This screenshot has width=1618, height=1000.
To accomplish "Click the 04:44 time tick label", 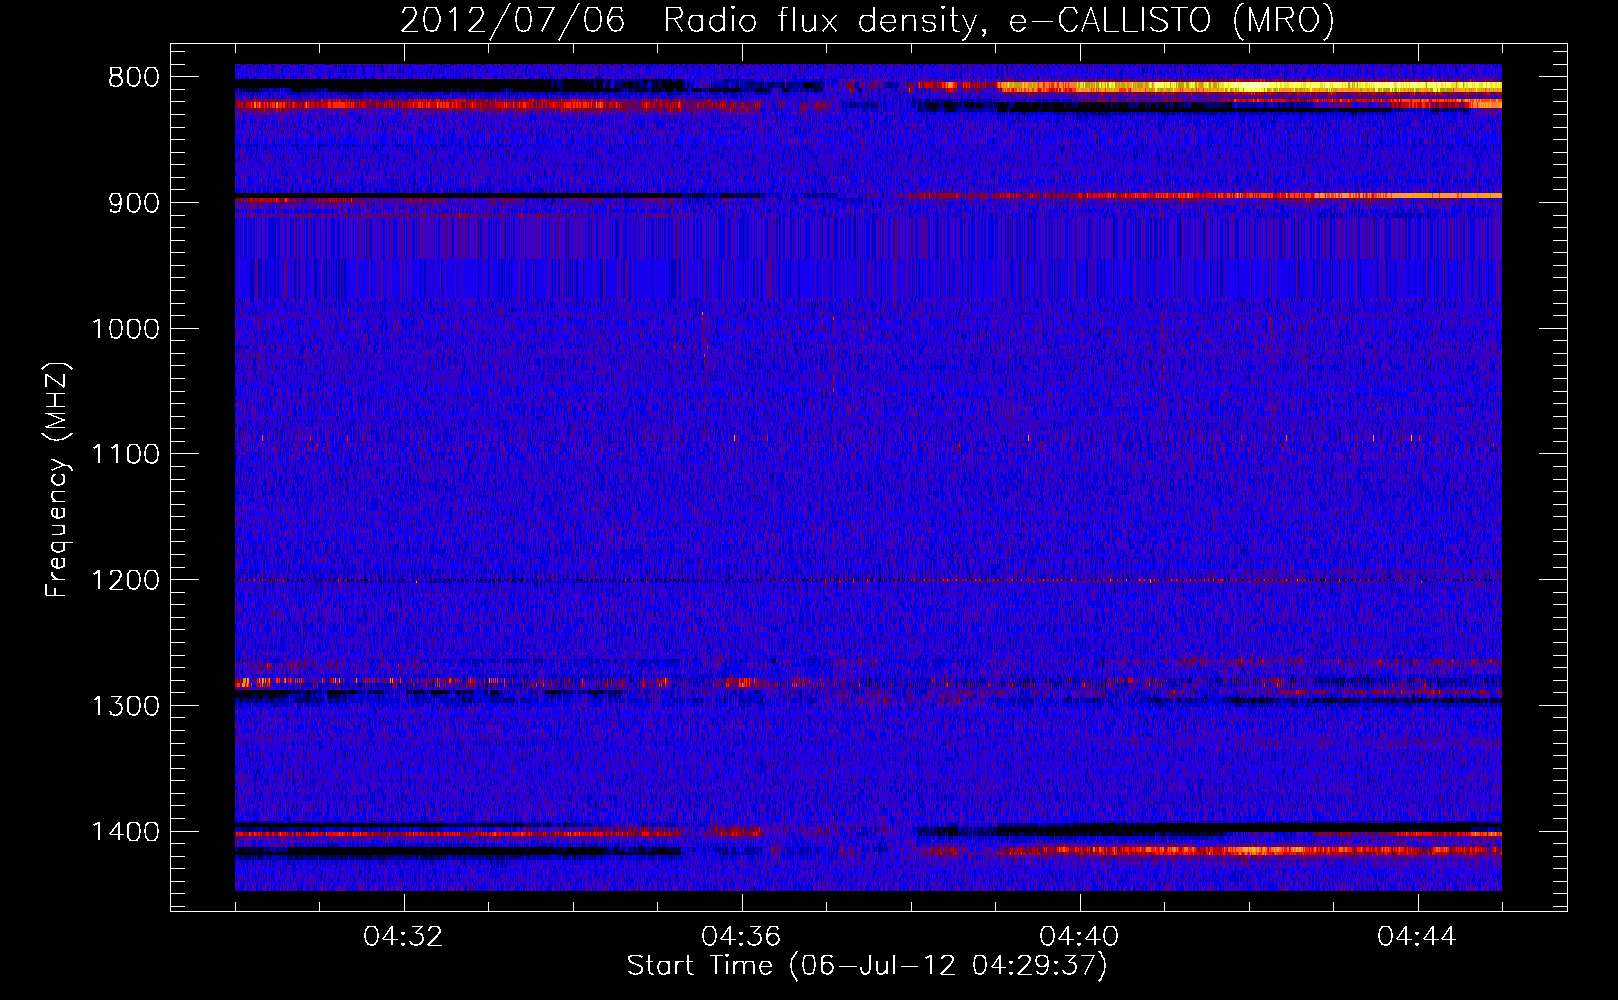I will tap(1417, 937).
